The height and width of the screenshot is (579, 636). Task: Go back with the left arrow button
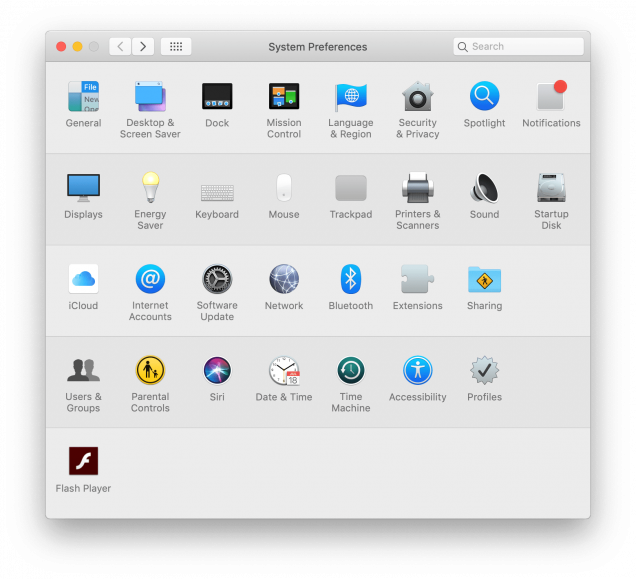tap(120, 47)
